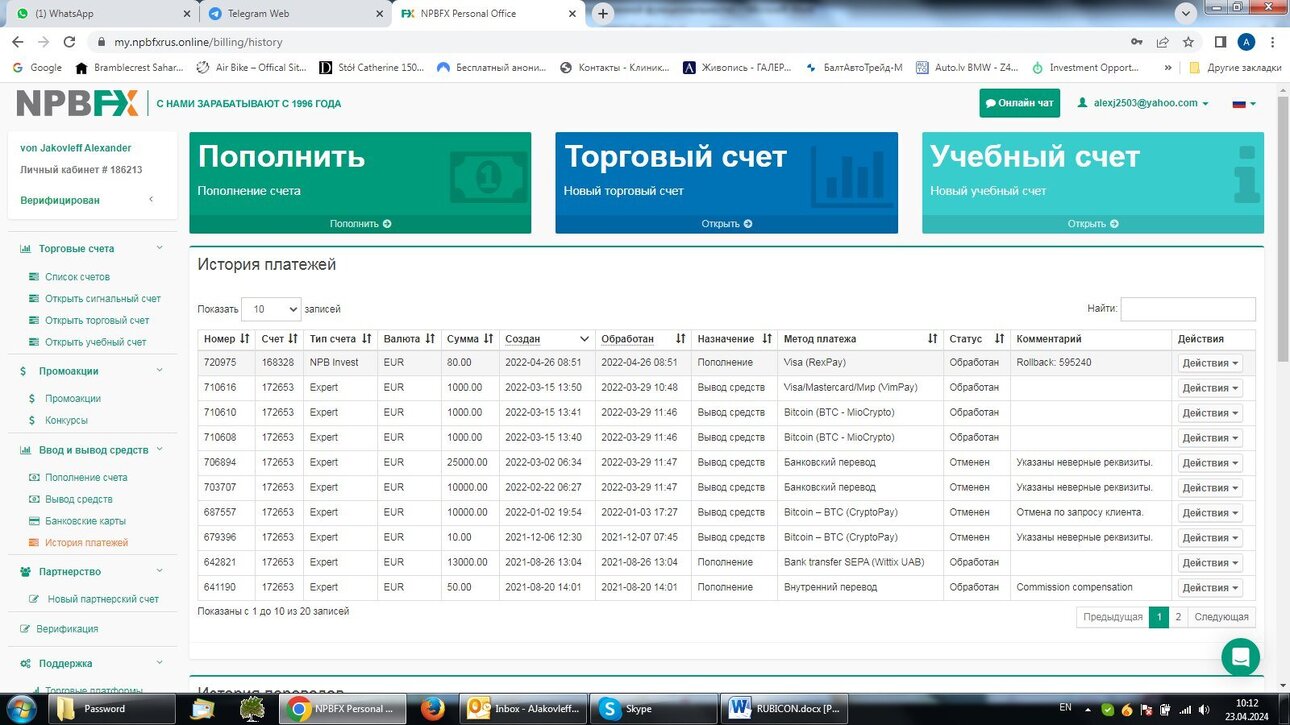
Task: Click the Онлайн чат button
Action: (x=1019, y=103)
